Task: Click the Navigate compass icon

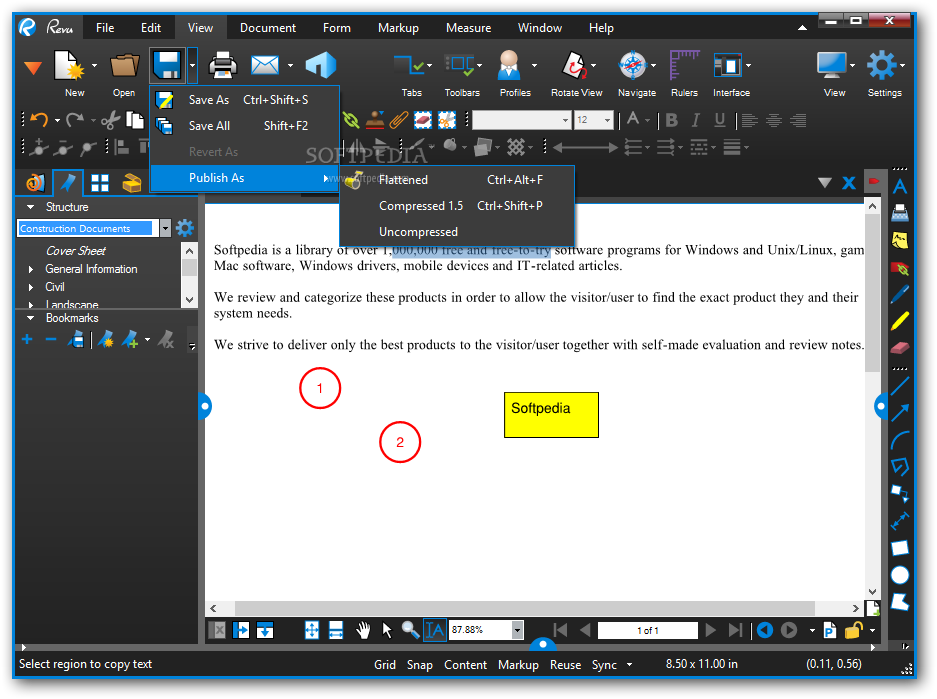Action: point(633,65)
